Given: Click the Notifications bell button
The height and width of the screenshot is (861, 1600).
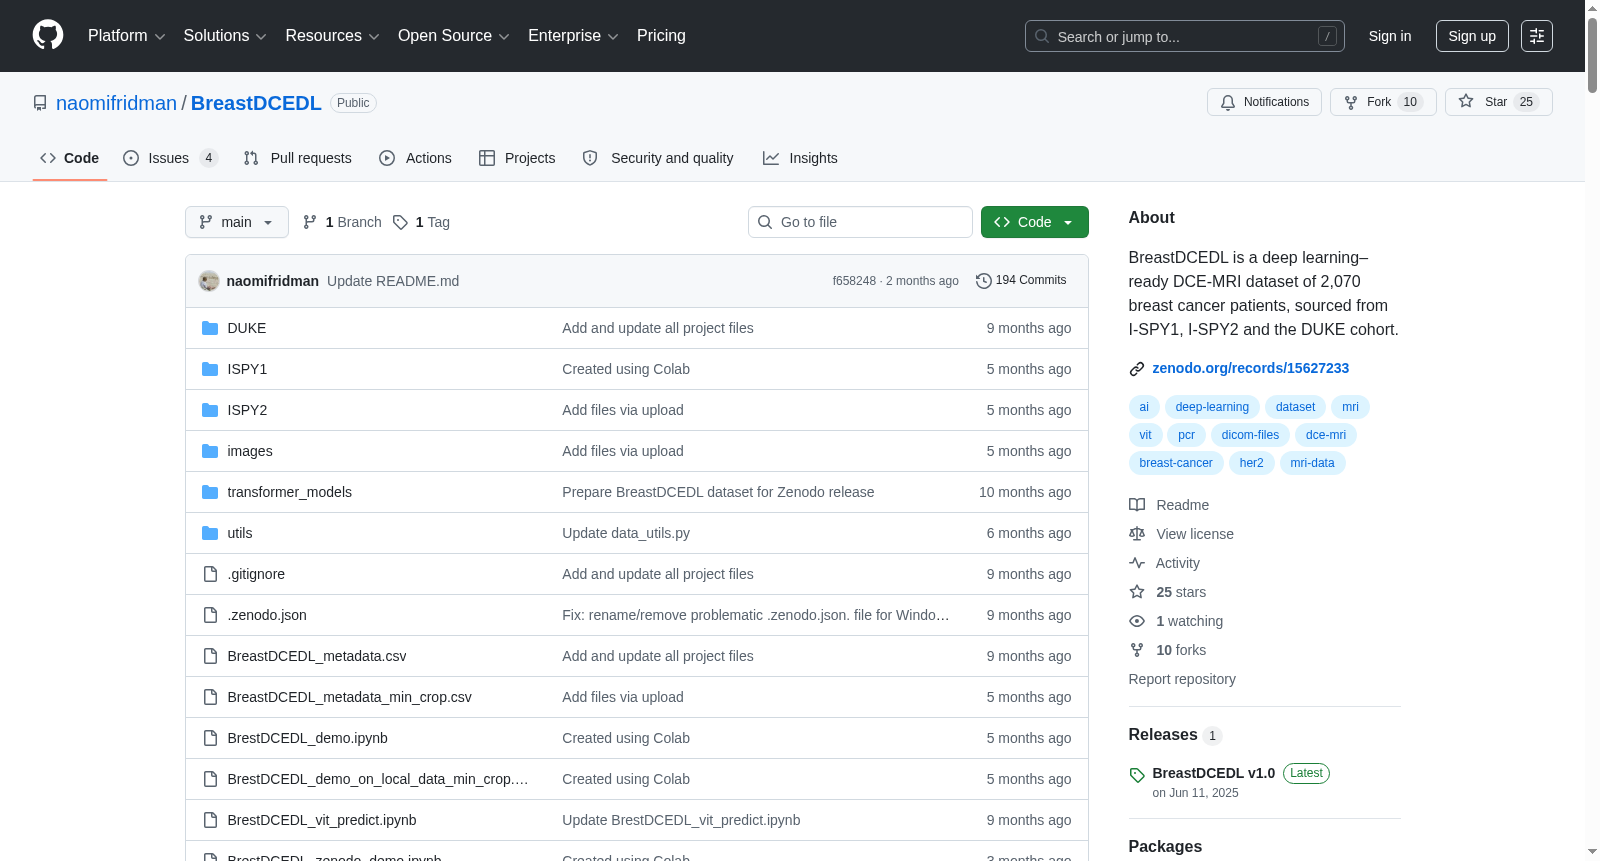Looking at the screenshot, I should [x=1264, y=102].
